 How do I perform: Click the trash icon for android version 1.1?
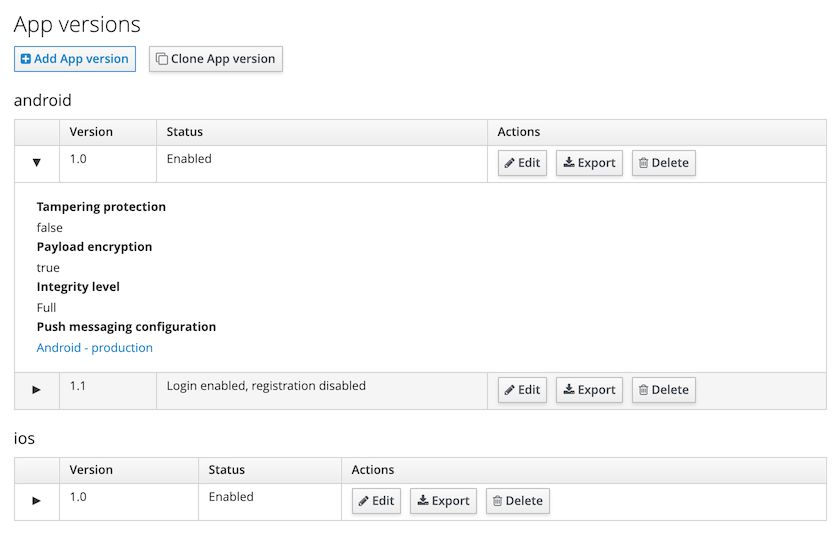[x=644, y=390]
